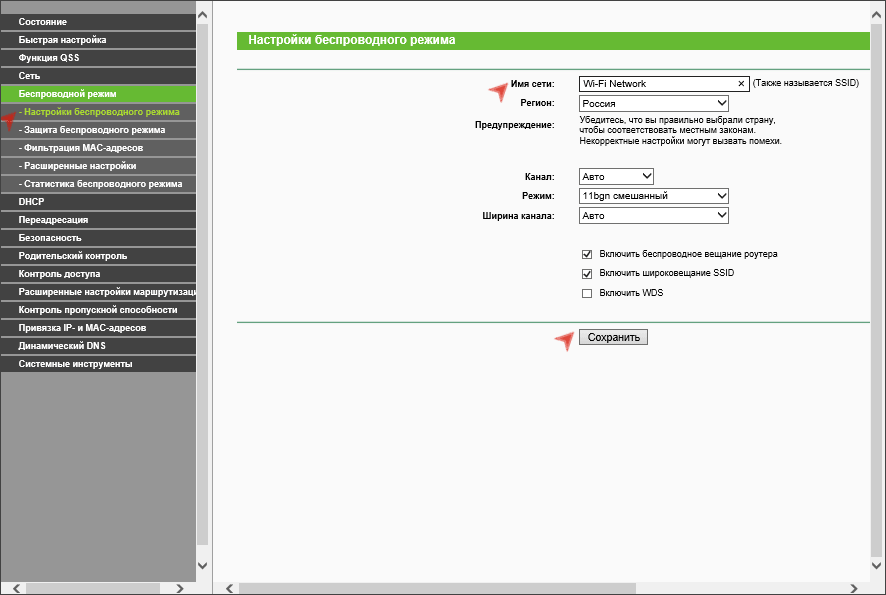
Task: Click sidebar horizontal scroll right arrow
Action: click(x=179, y=588)
